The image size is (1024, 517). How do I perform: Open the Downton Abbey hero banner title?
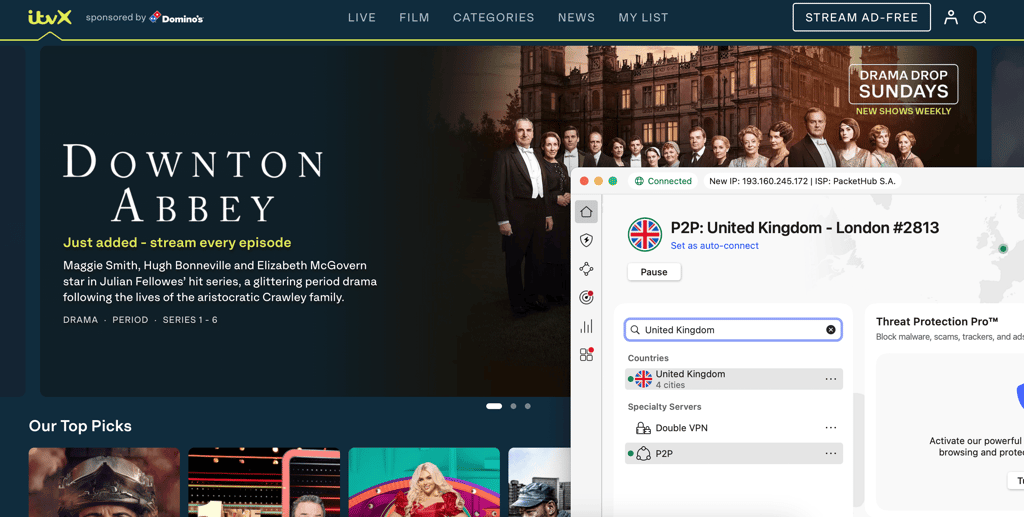coord(193,183)
